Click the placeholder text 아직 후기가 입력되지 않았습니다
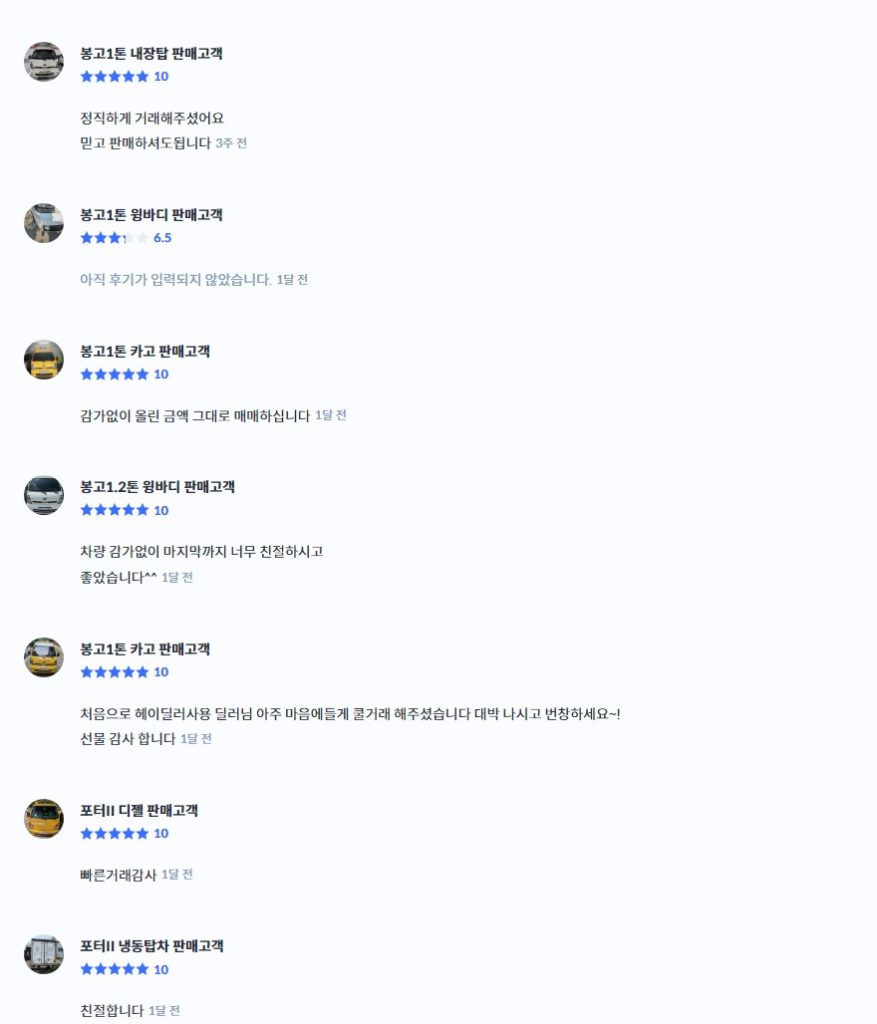Viewport: 877px width, 1024px height. pos(176,280)
